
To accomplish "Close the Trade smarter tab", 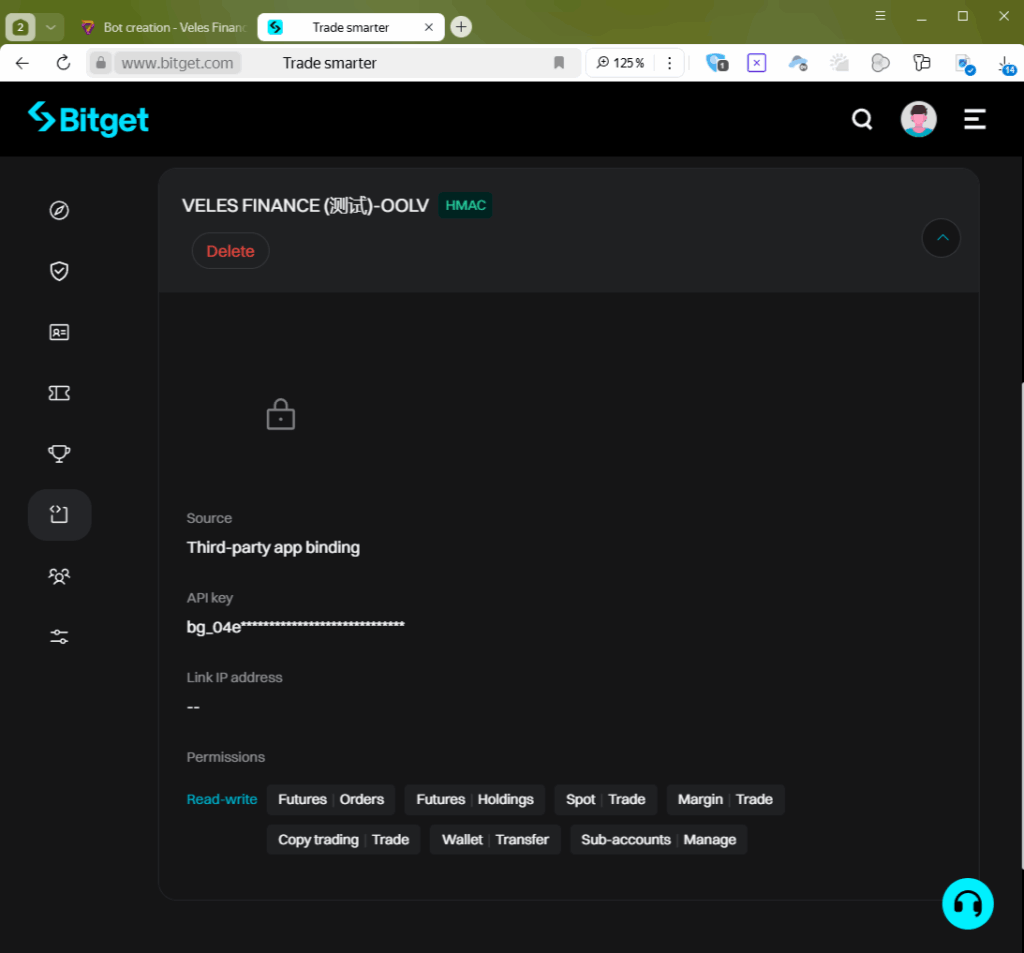I will pos(429,27).
